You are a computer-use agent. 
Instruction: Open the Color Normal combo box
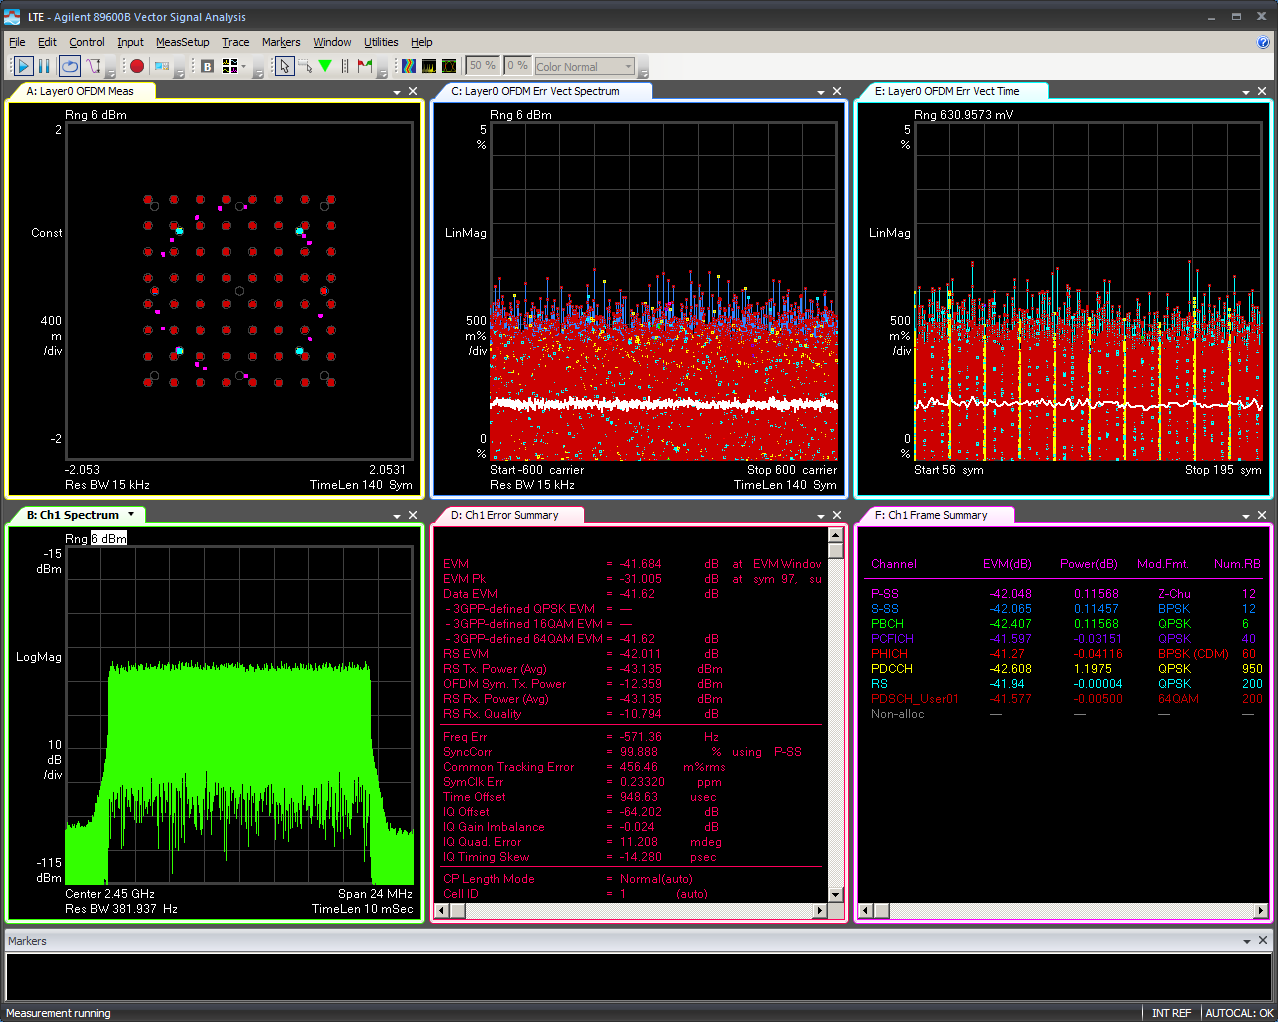[585, 67]
